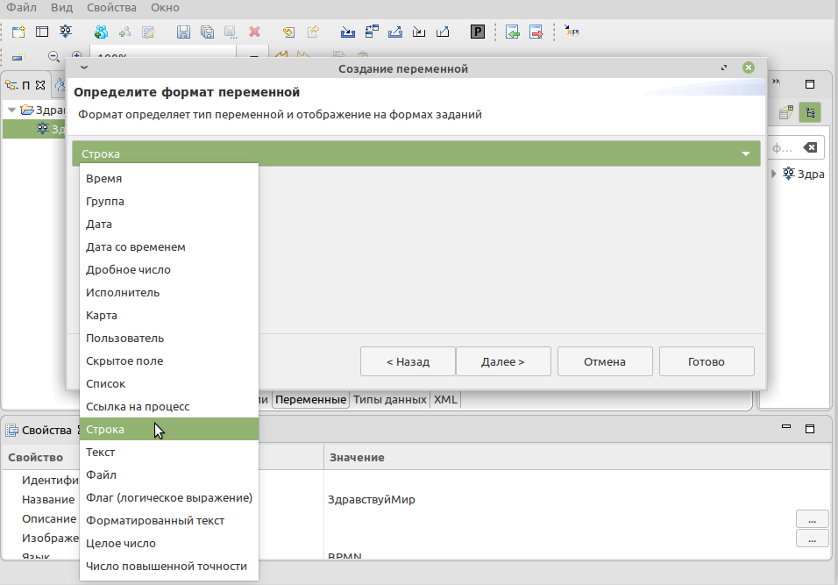Image resolution: width=838 pixels, height=585 pixels.
Task: Click the blue import-into-tray icon
Action: coord(347,32)
